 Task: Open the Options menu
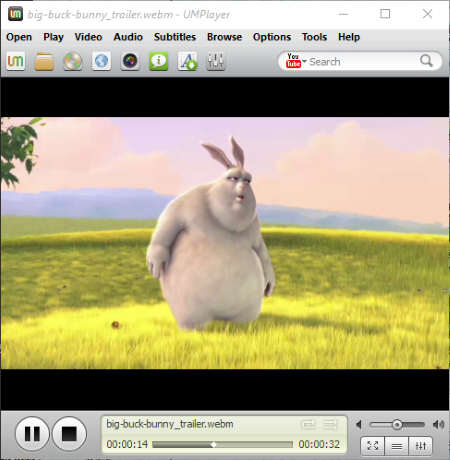tap(272, 37)
